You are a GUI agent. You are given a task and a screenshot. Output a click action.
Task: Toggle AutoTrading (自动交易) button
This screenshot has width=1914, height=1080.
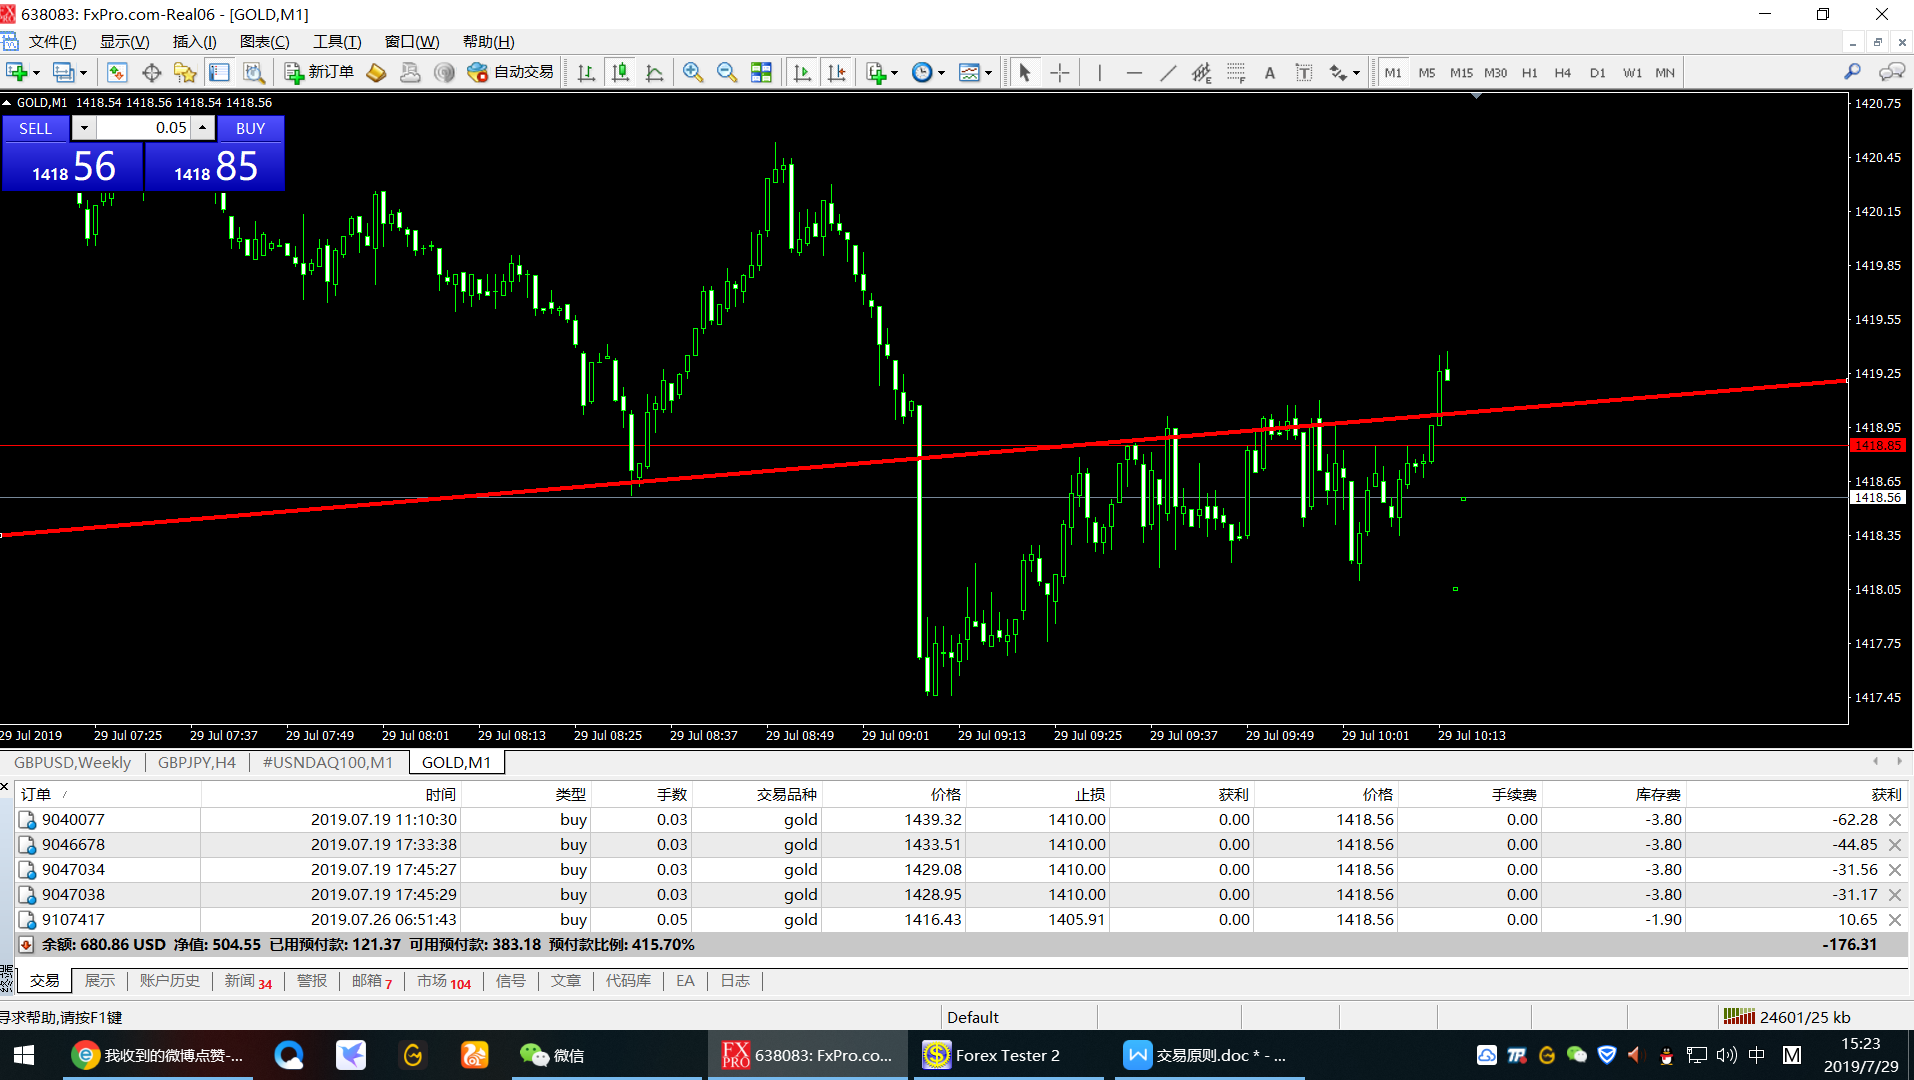(511, 72)
